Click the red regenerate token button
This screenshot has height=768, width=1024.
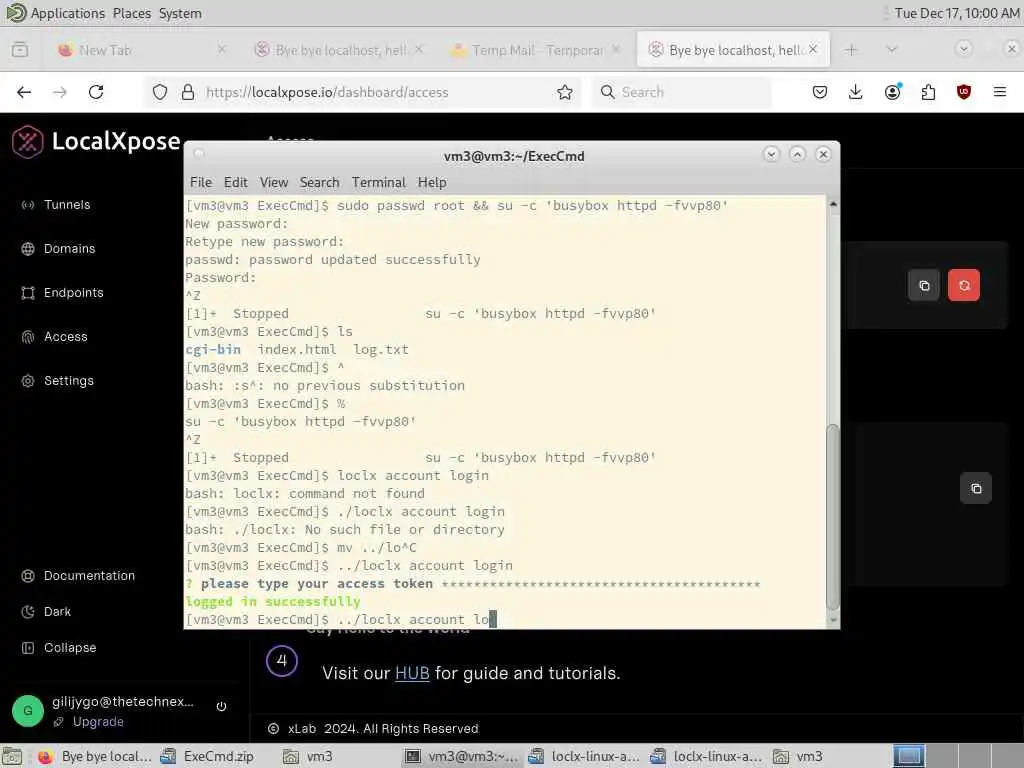964,285
